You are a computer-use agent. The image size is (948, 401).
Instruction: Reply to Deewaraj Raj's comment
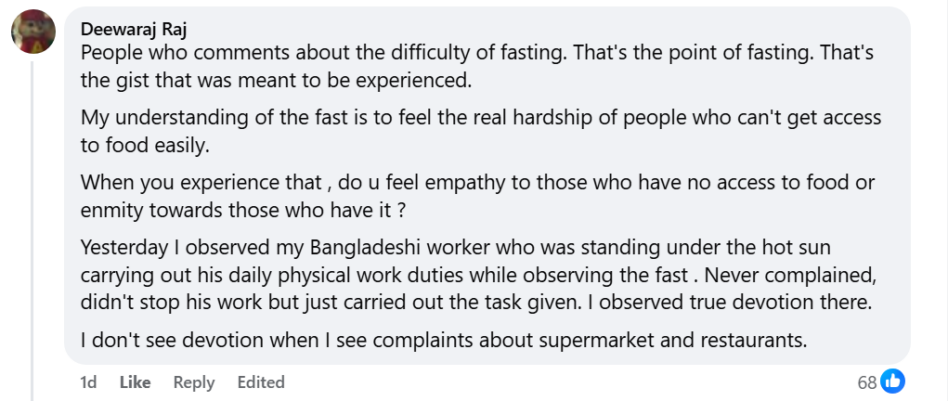coord(194,382)
